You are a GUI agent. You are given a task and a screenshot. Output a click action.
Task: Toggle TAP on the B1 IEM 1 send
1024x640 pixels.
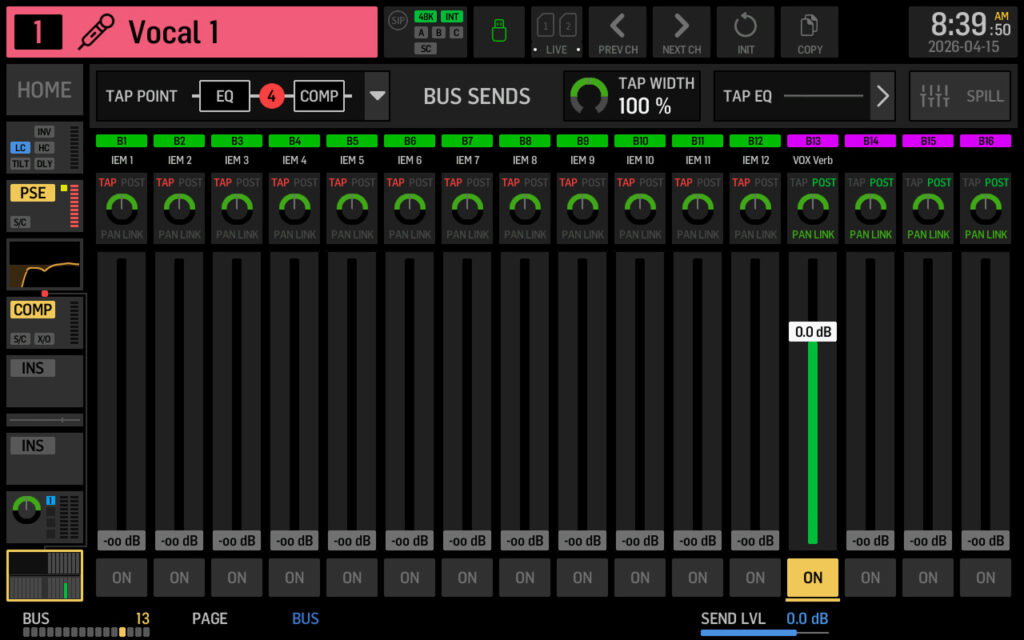pyautogui.click(x=108, y=183)
